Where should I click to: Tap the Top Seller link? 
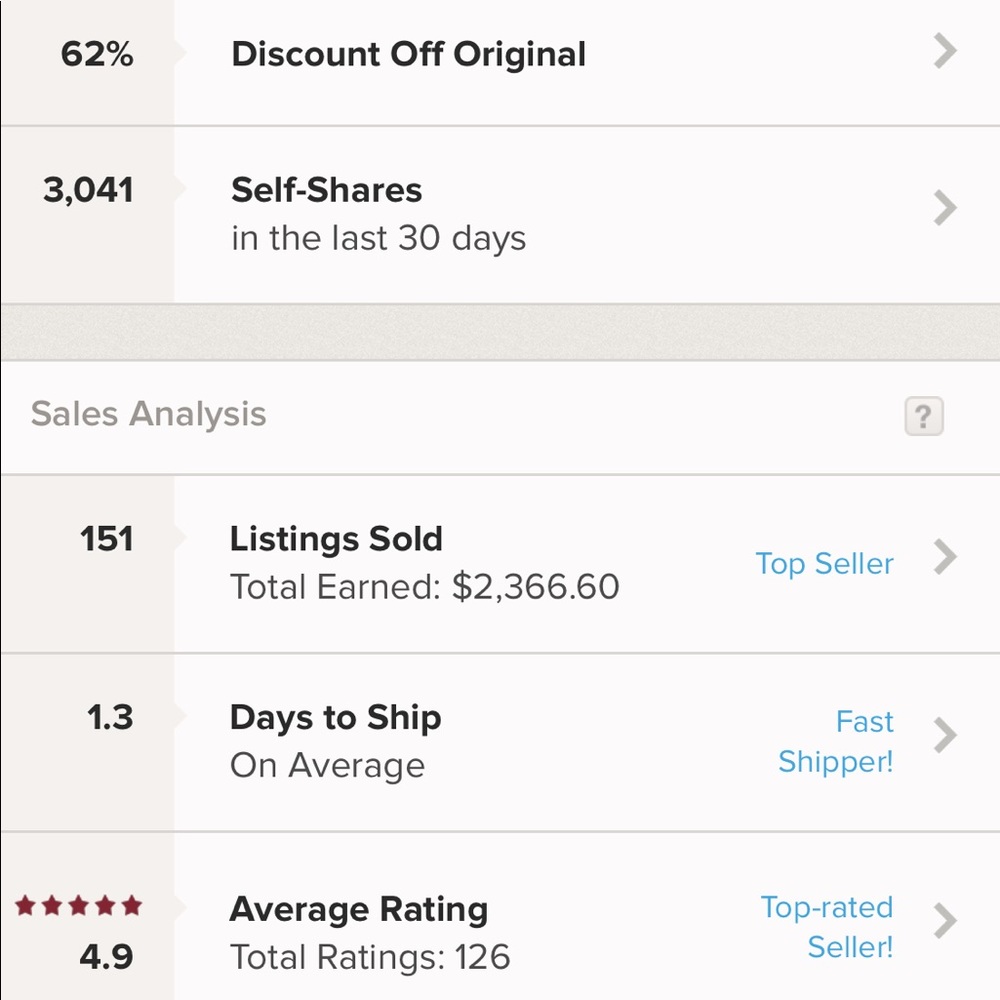pyautogui.click(x=824, y=564)
